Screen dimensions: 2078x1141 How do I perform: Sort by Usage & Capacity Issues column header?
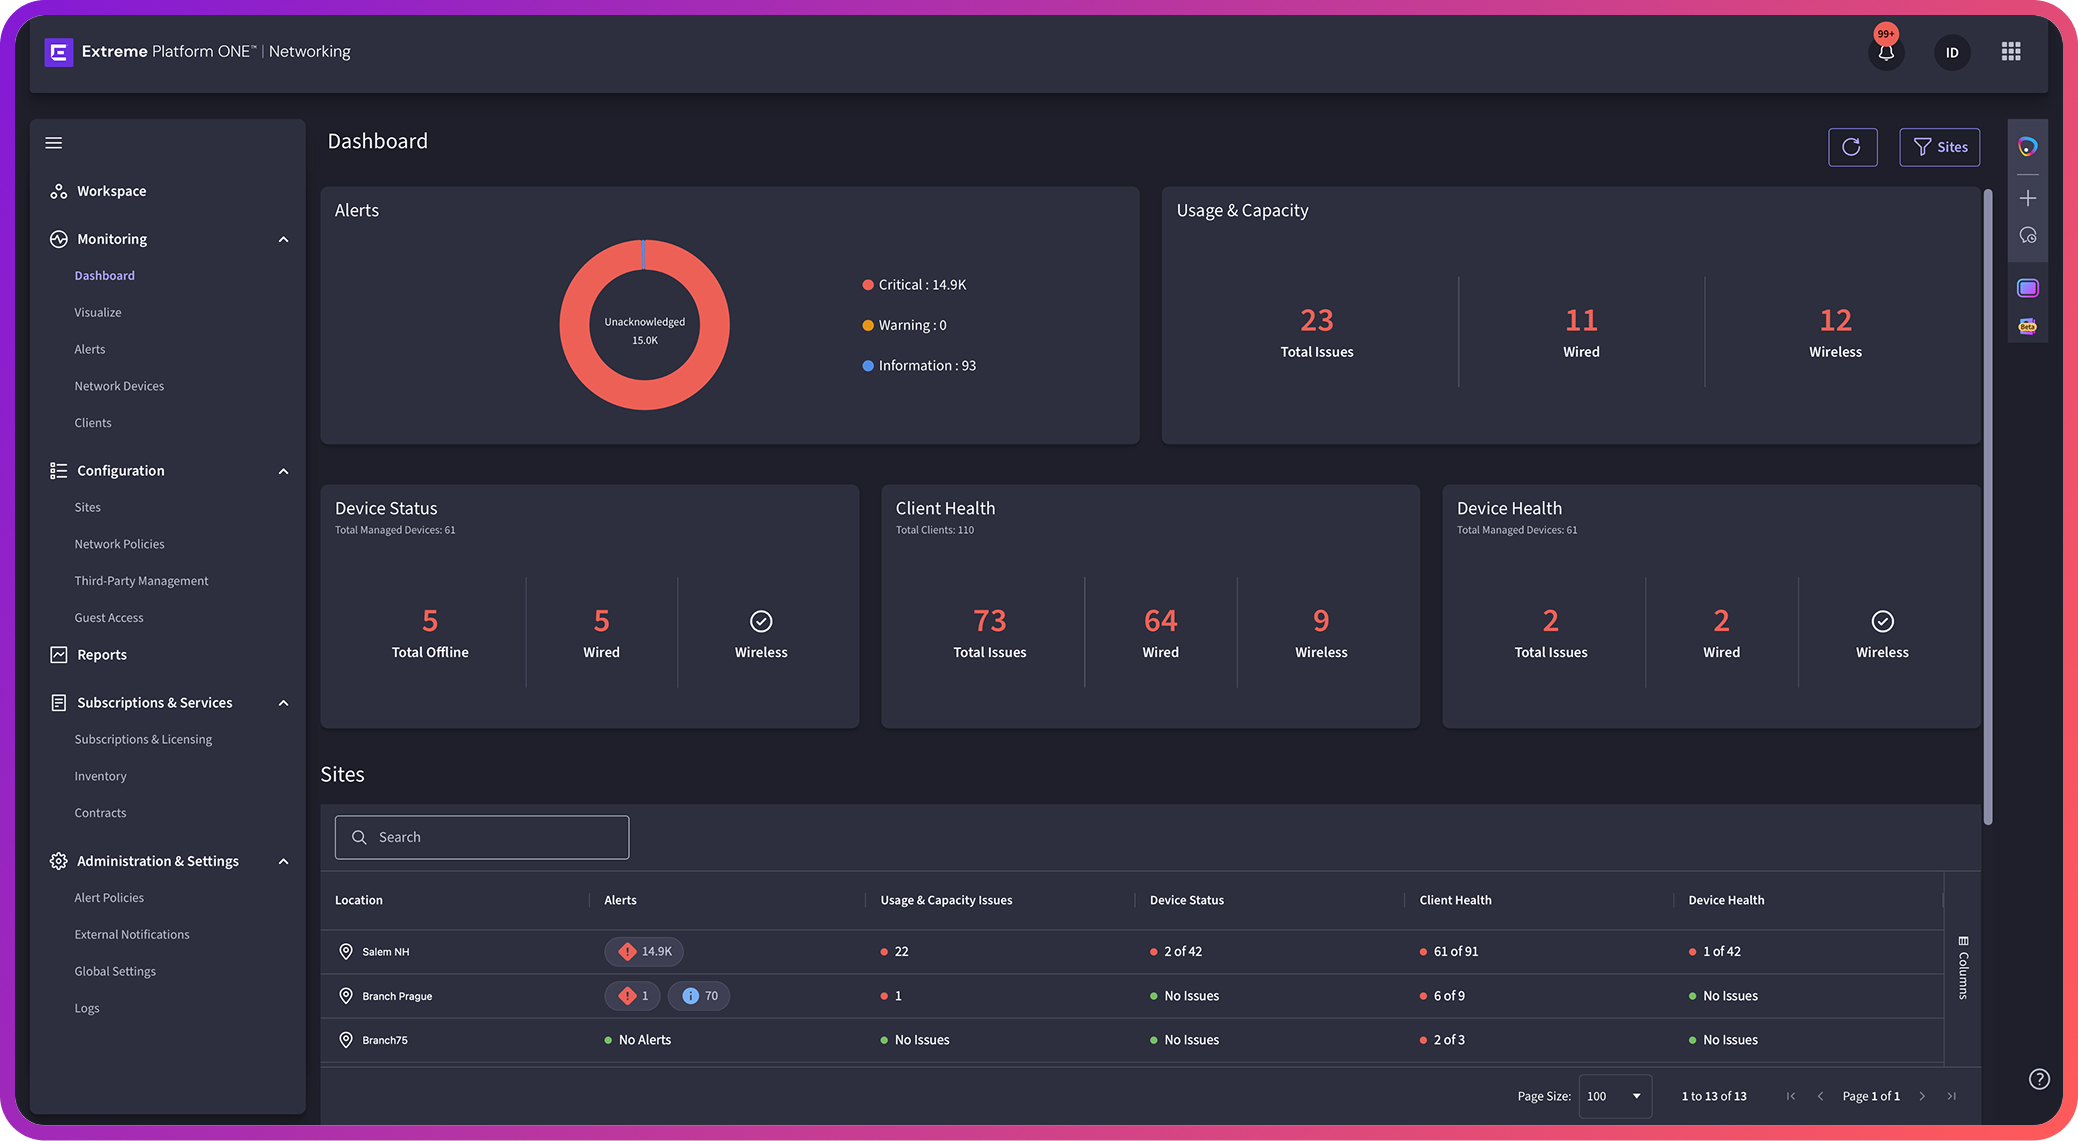[x=946, y=901]
